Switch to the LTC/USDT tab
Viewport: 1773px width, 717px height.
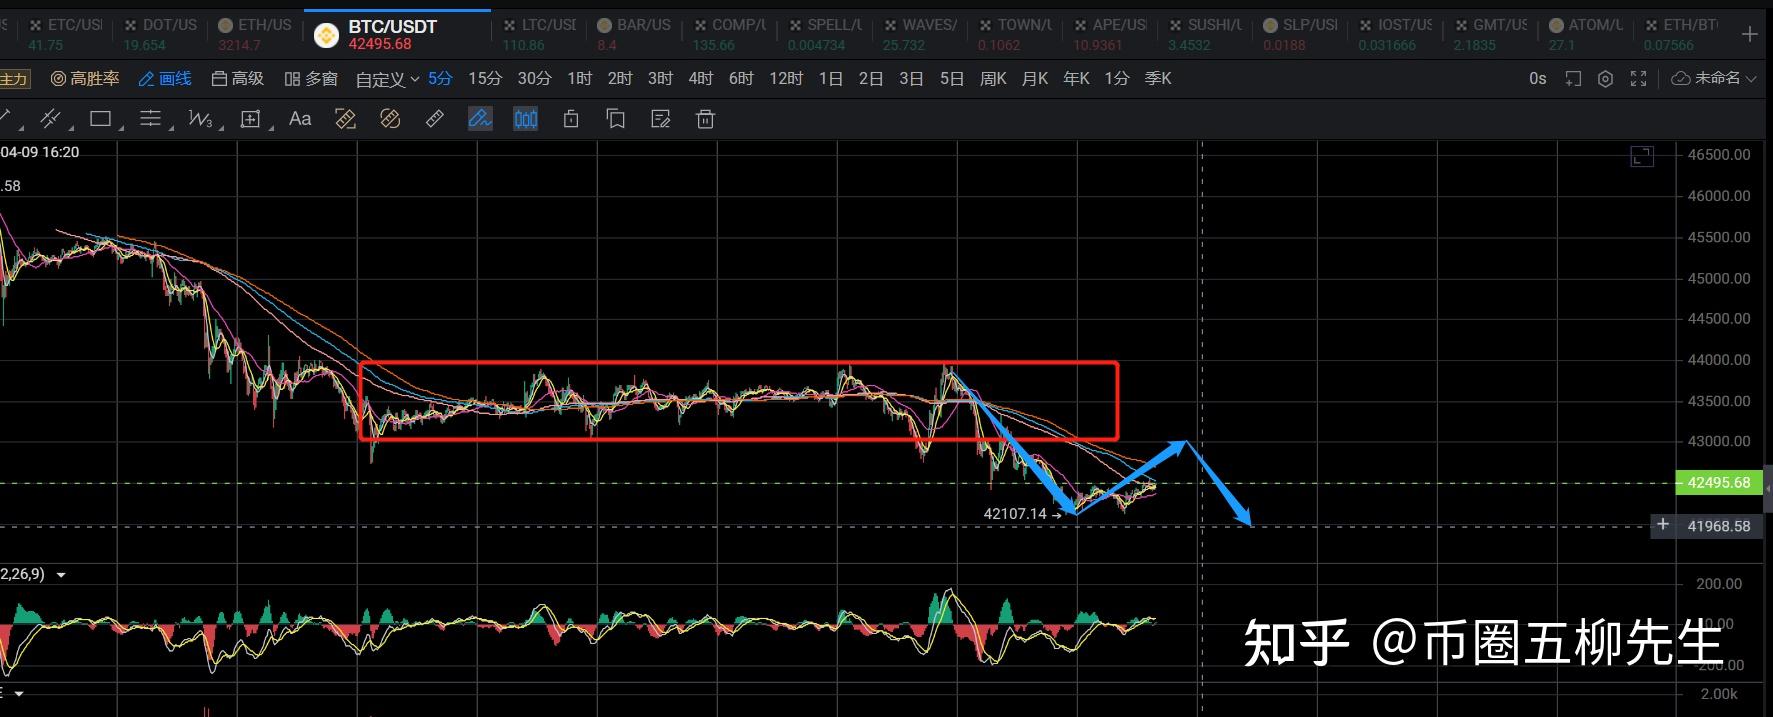(x=538, y=34)
